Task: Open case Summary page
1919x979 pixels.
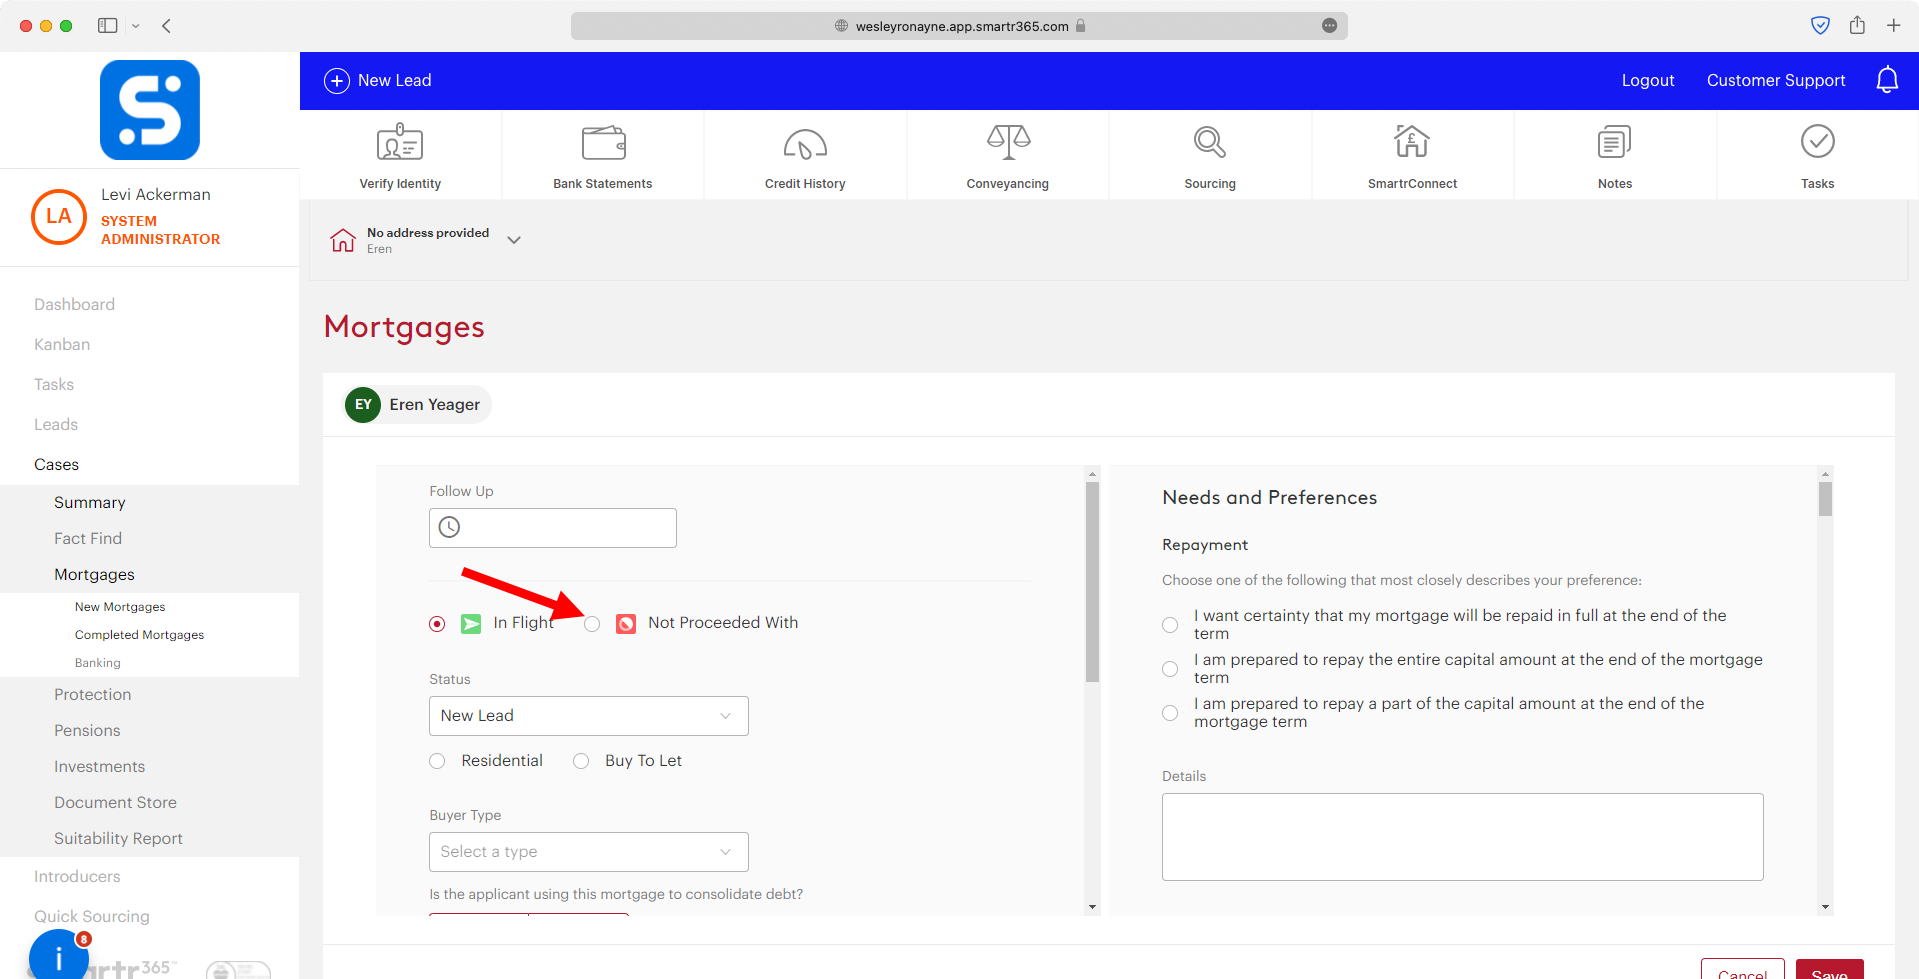Action: click(x=90, y=502)
